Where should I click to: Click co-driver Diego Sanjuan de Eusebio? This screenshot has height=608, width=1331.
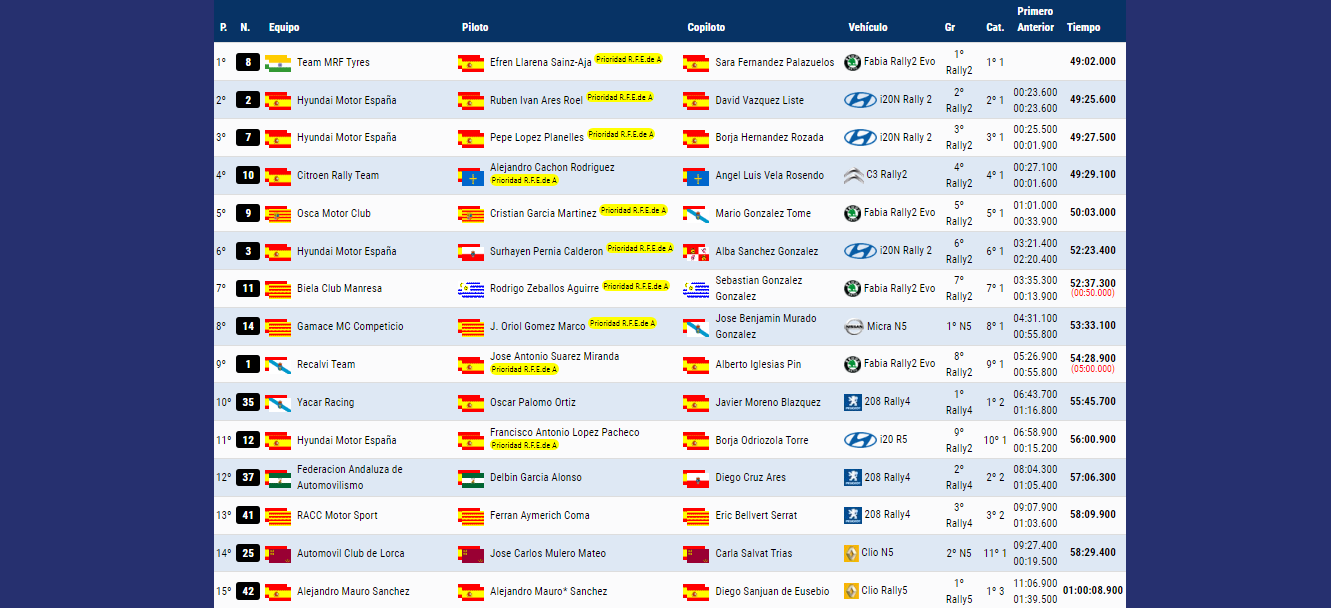(772, 591)
